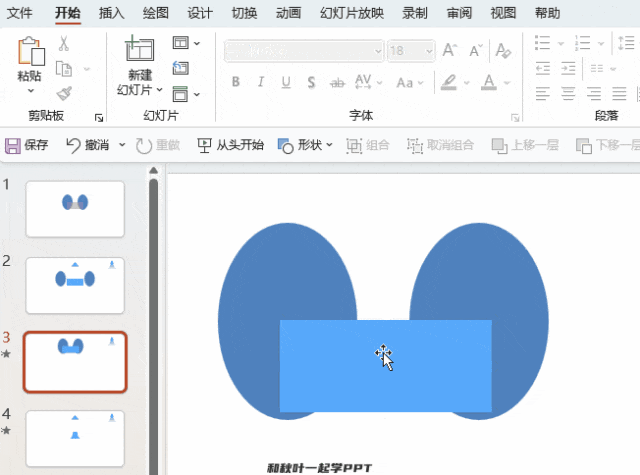Click the increase indent icon
This screenshot has width=640, height=475.
pos(568,68)
